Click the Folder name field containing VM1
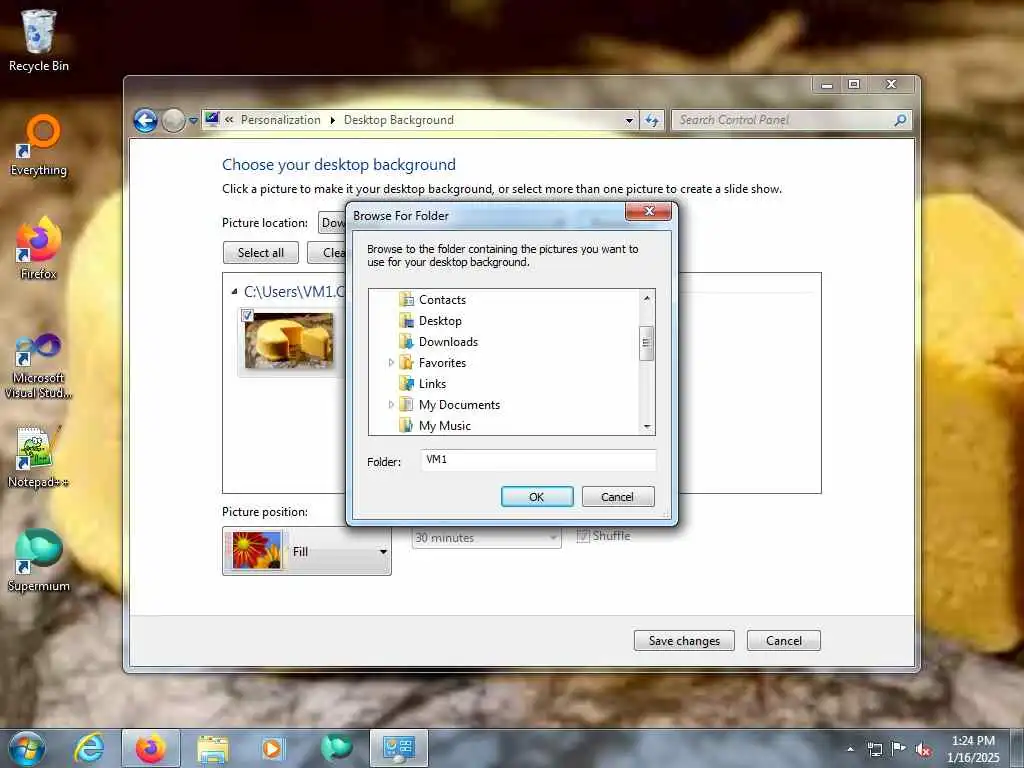This screenshot has width=1024, height=768. click(538, 460)
